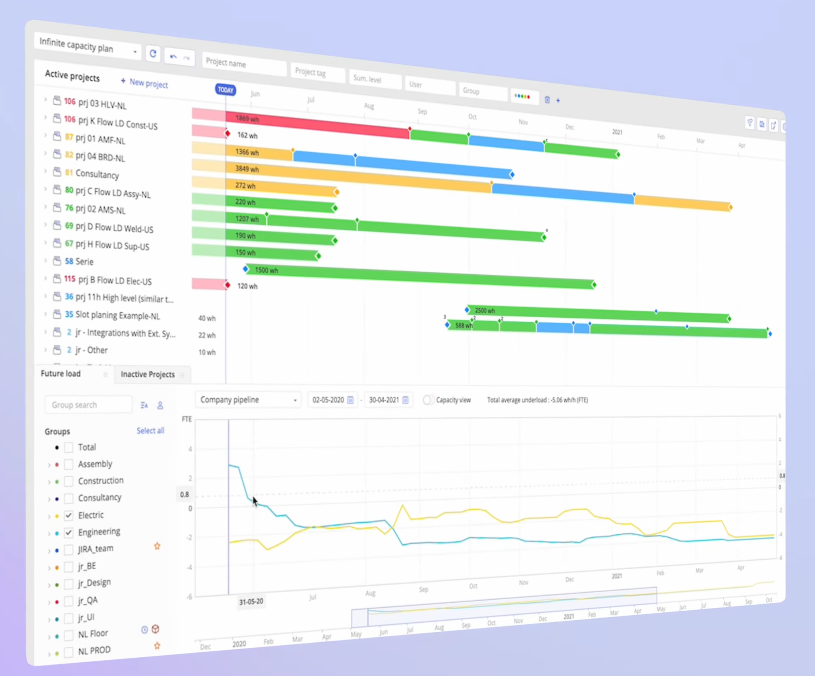
Task: Check the JIRA_team group checkbox
Action: point(69,550)
